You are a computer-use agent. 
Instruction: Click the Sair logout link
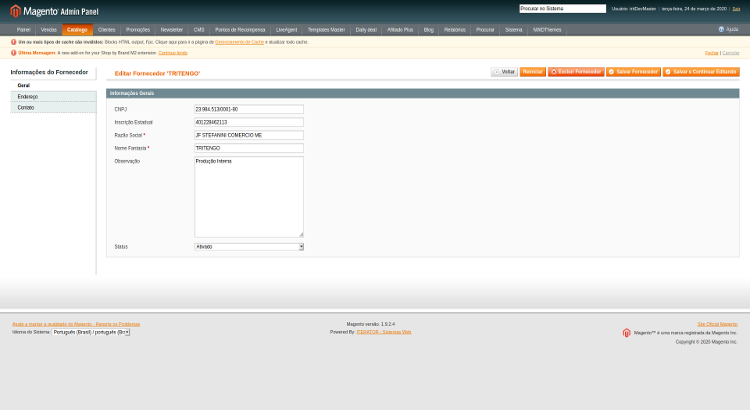click(736, 9)
